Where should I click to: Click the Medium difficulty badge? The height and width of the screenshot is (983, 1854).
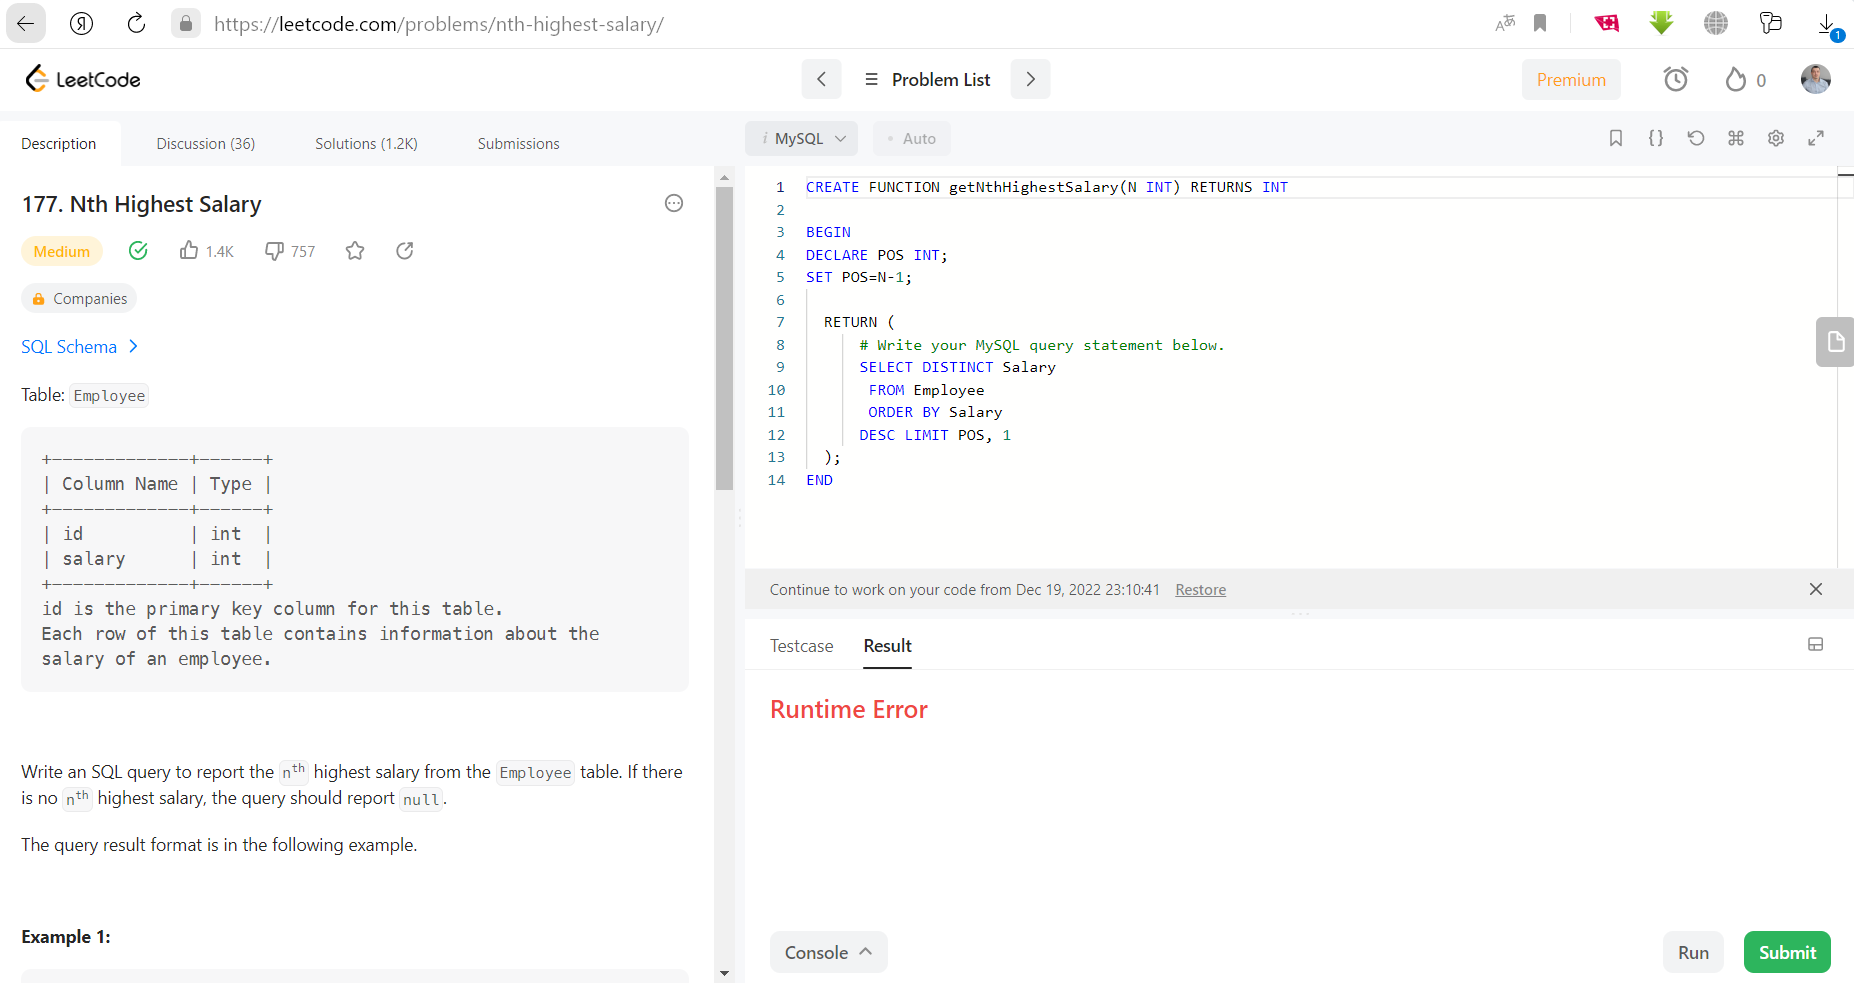(62, 251)
